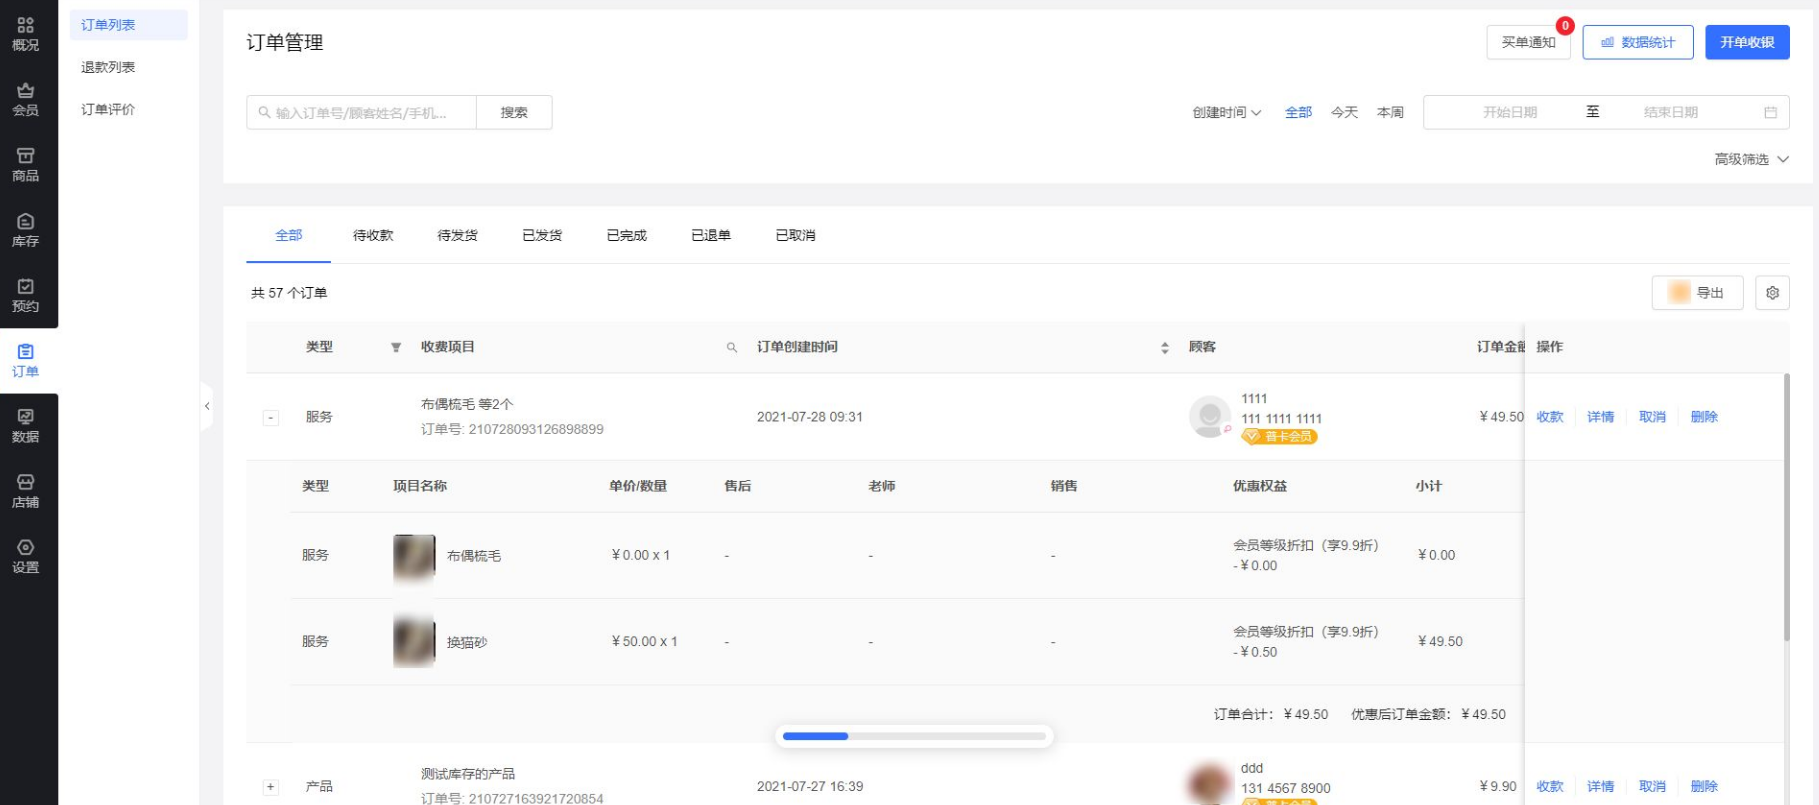The height and width of the screenshot is (805, 1819).
Task: Export orders with 导出 button
Action: (1697, 293)
